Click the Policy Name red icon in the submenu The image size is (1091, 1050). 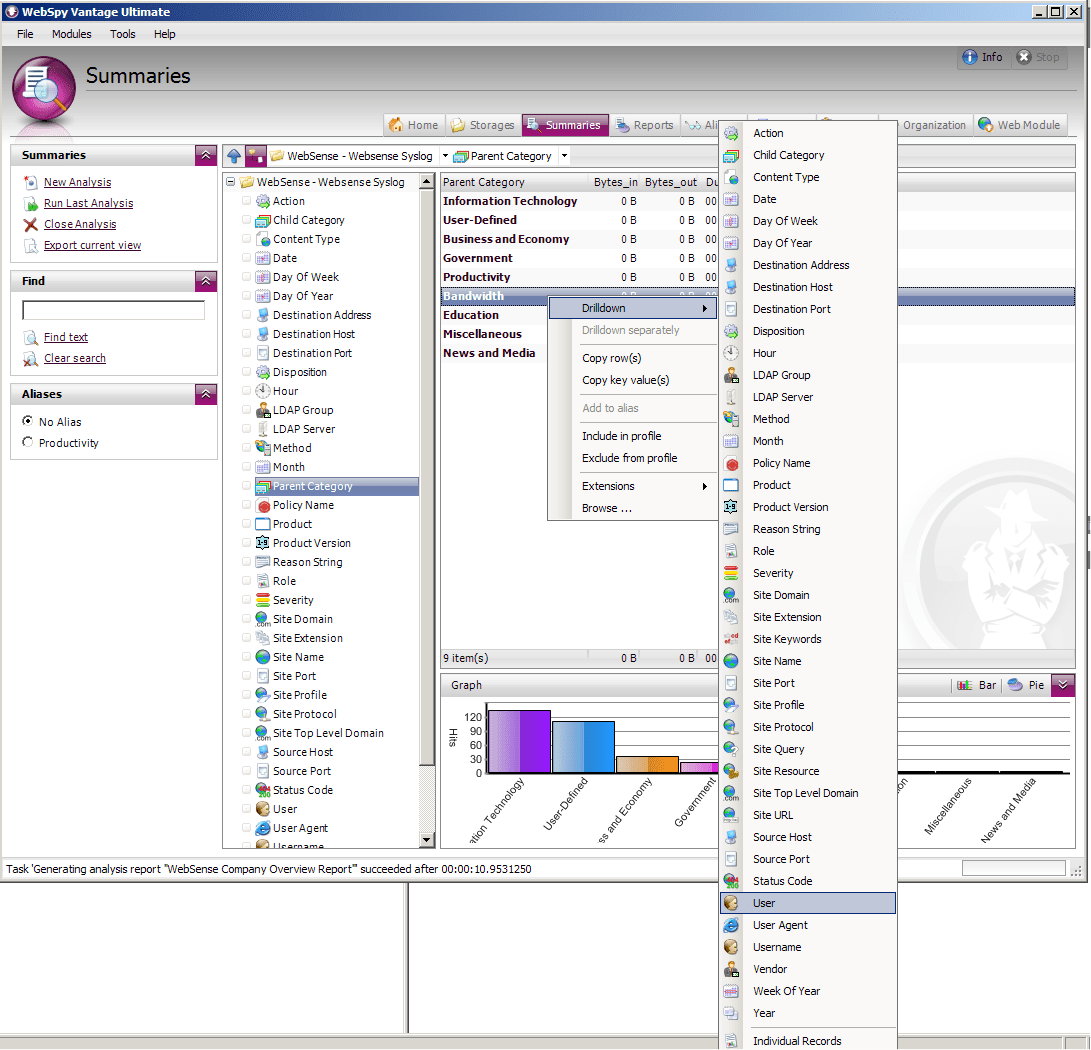(x=731, y=463)
